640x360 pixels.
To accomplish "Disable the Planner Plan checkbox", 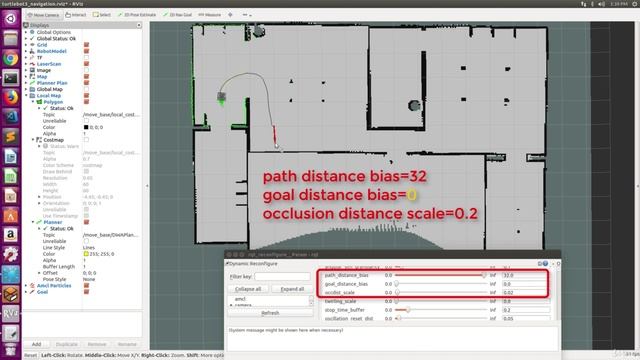I will tap(87, 83).
